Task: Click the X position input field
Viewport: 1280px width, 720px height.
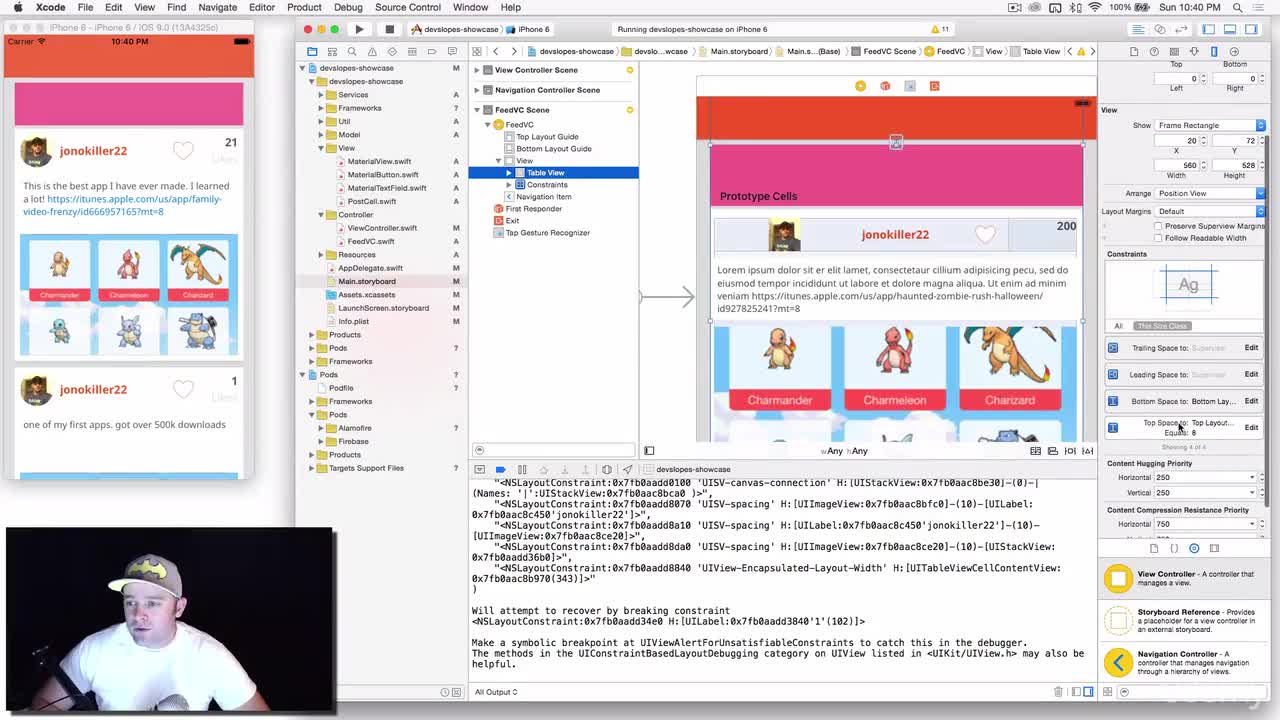Action: pyautogui.click(x=1176, y=141)
